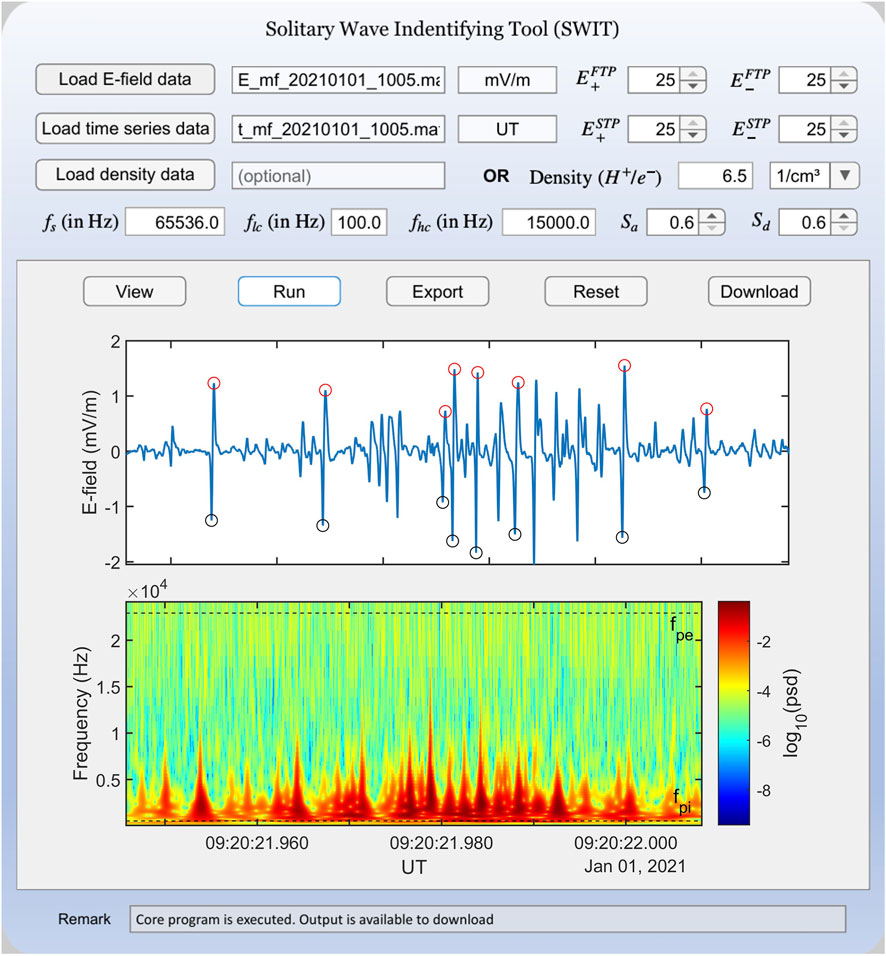The image size is (886, 956).
Task: Decrease the E- FTP stepper value
Action: click(845, 87)
